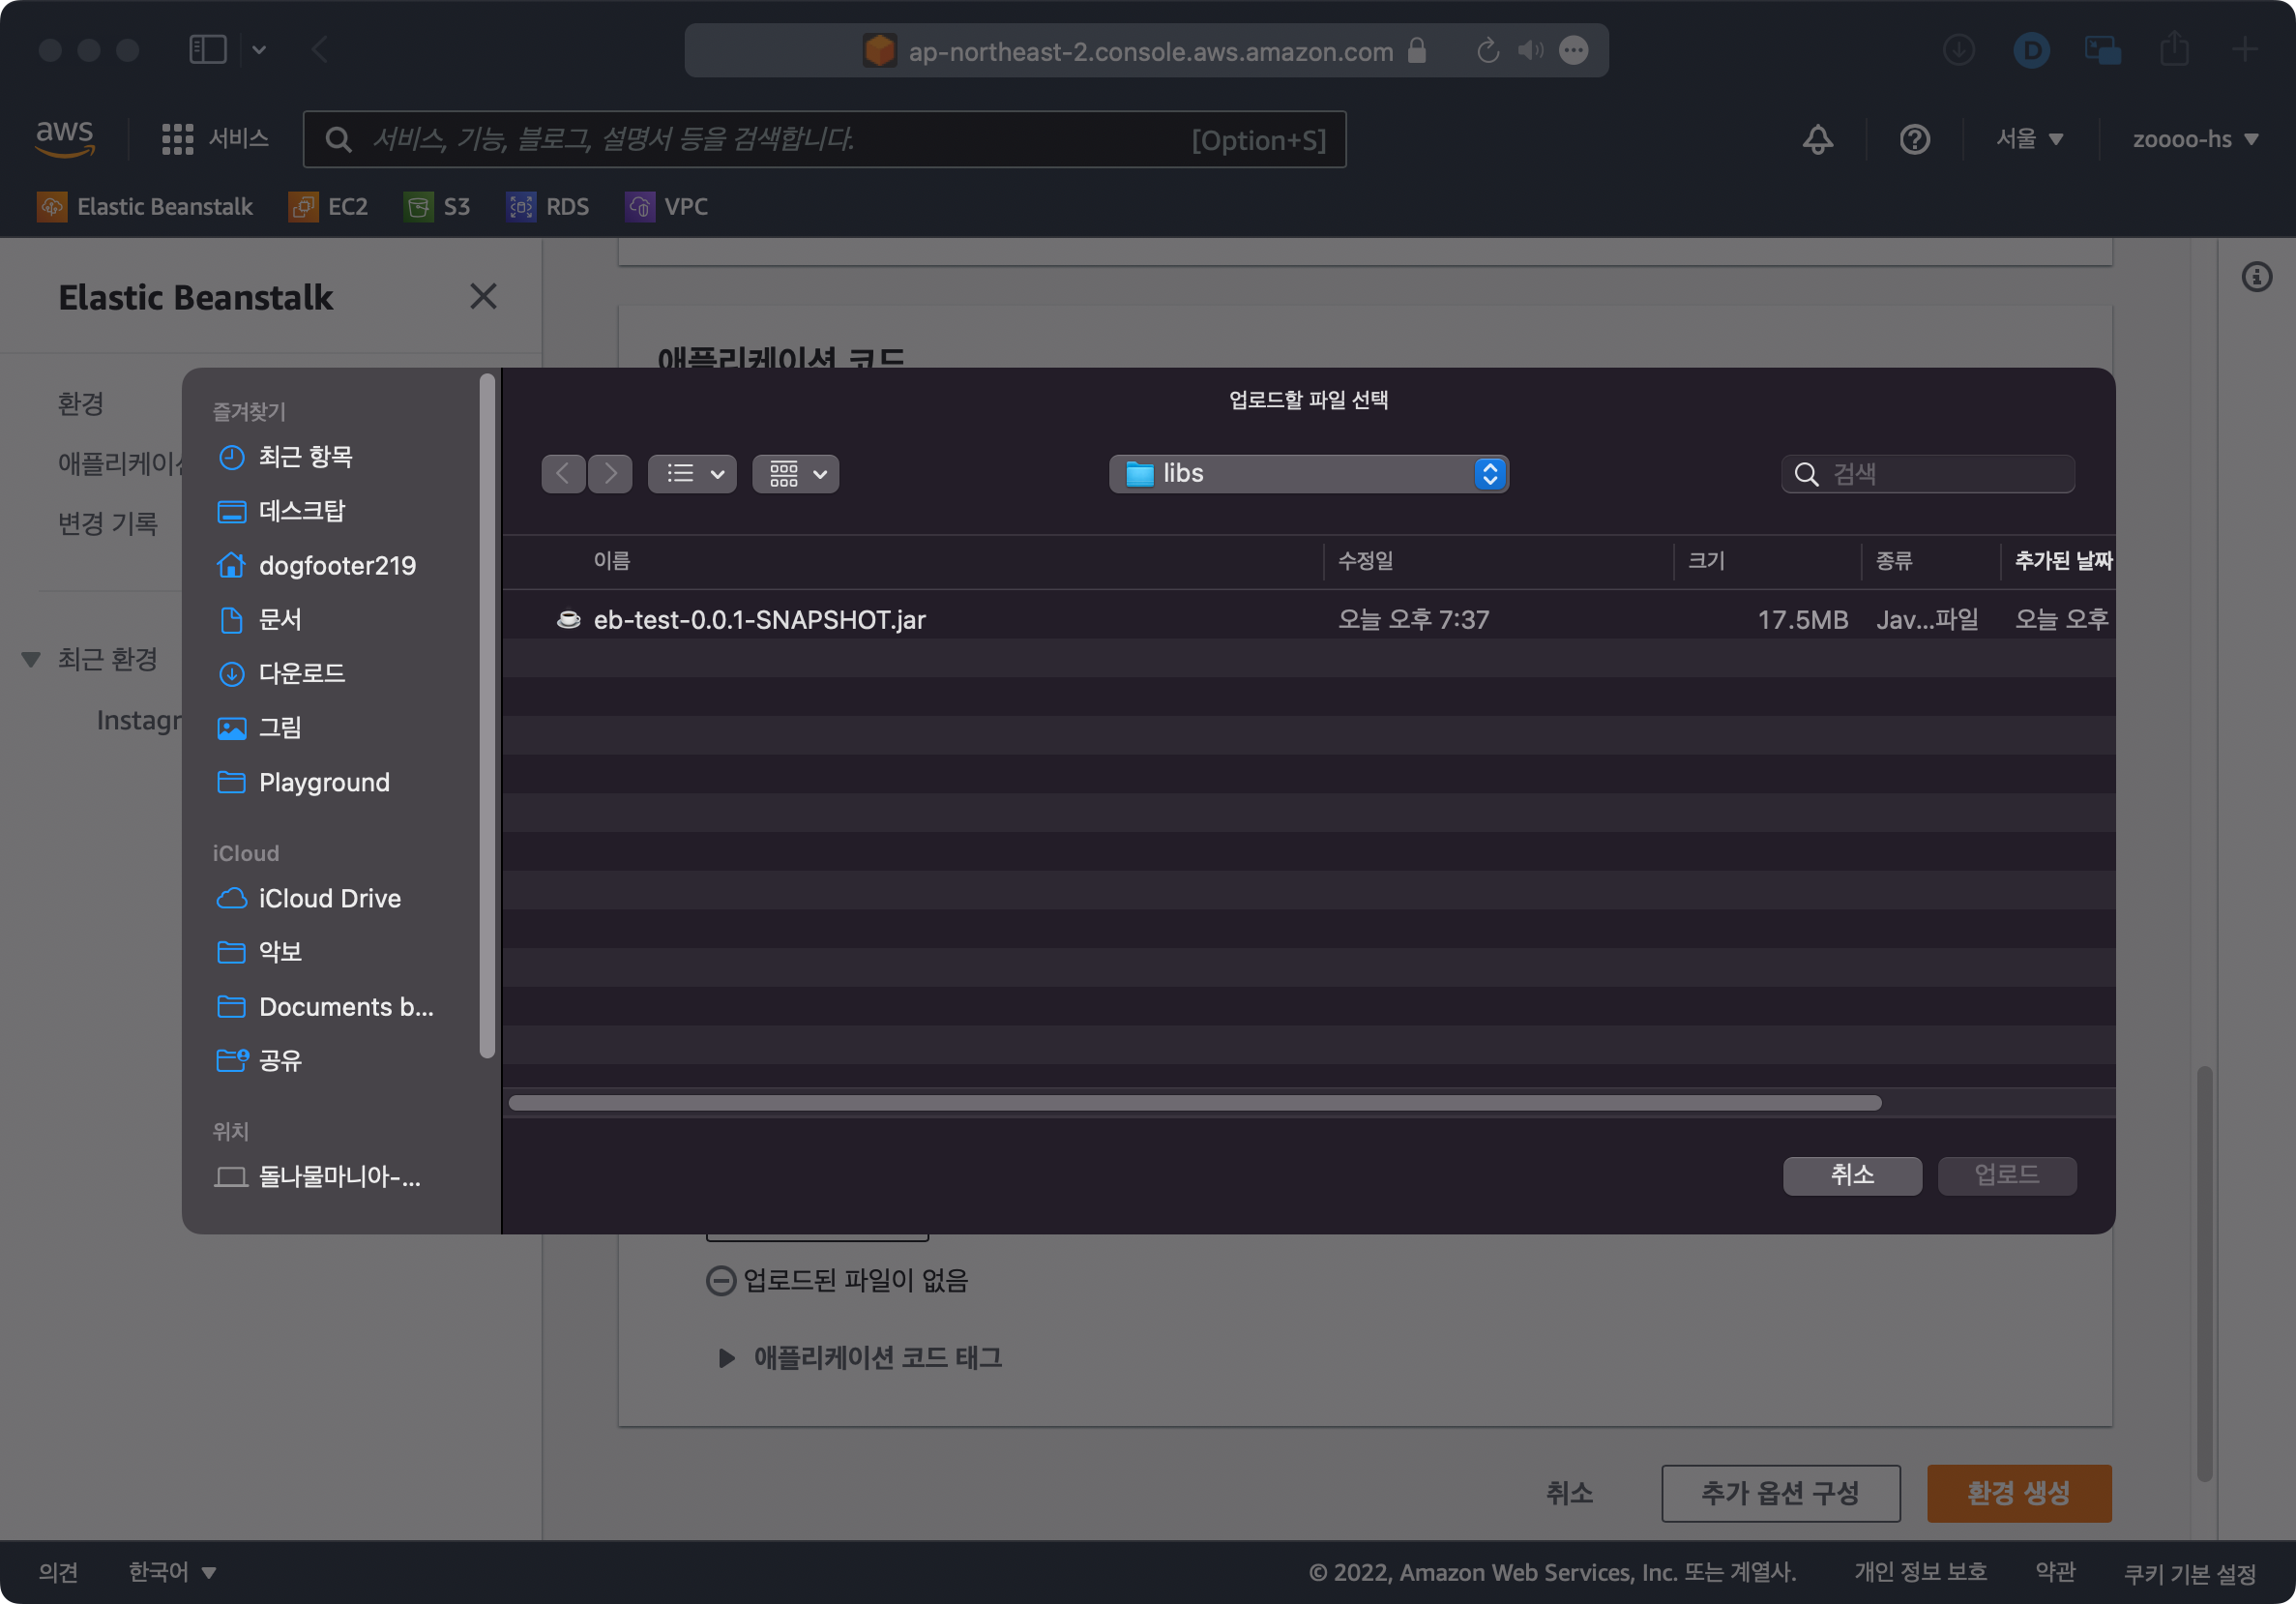Open the AWS home logo
The height and width of the screenshot is (1604, 2296).
click(65, 138)
